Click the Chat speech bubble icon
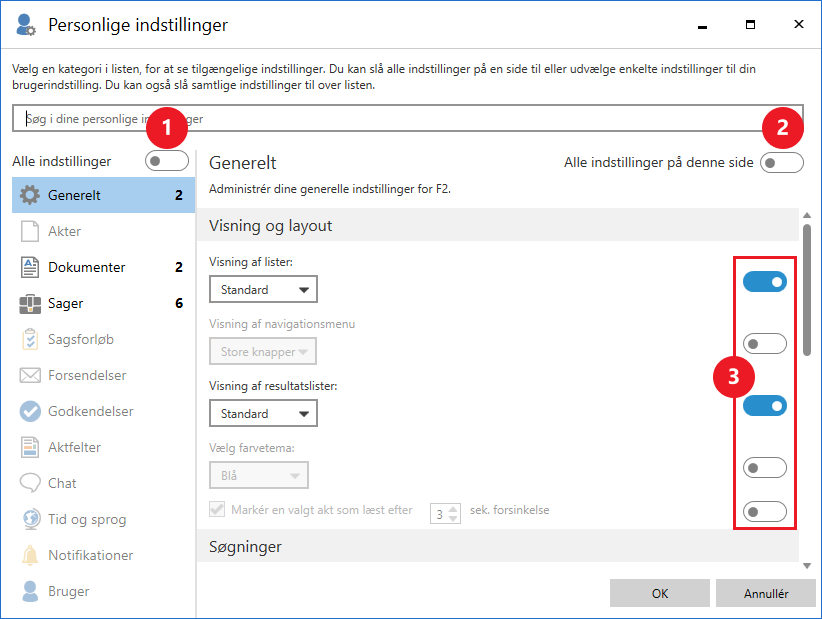The image size is (822, 619). (30, 483)
